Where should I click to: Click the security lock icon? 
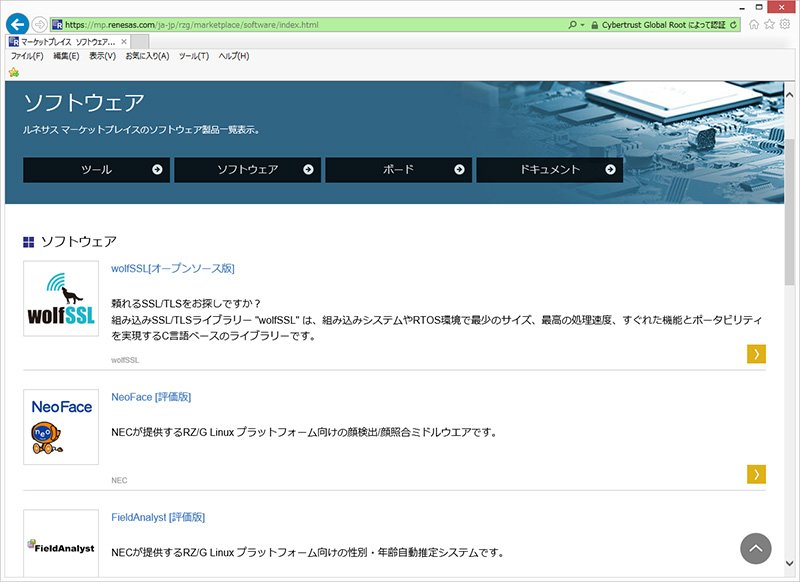point(594,24)
